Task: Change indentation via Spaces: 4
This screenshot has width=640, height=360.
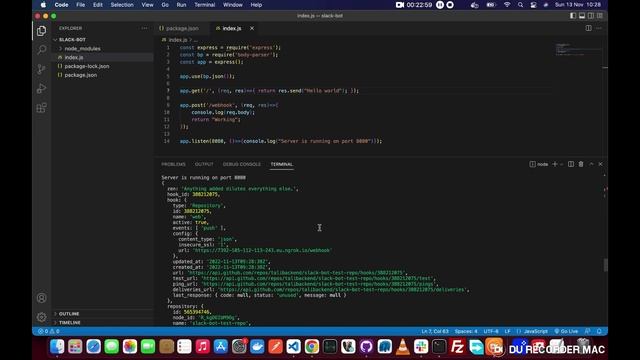Action: coord(466,331)
